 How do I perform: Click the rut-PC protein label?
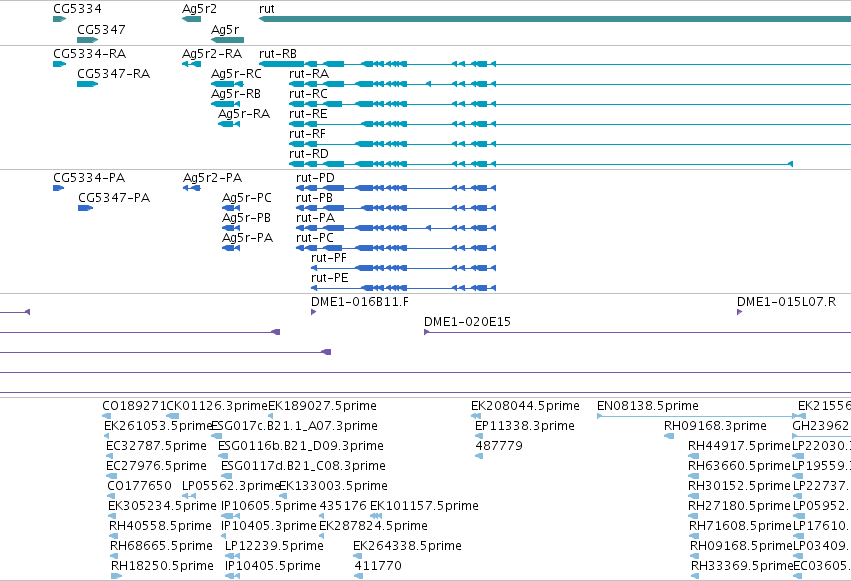click(315, 238)
